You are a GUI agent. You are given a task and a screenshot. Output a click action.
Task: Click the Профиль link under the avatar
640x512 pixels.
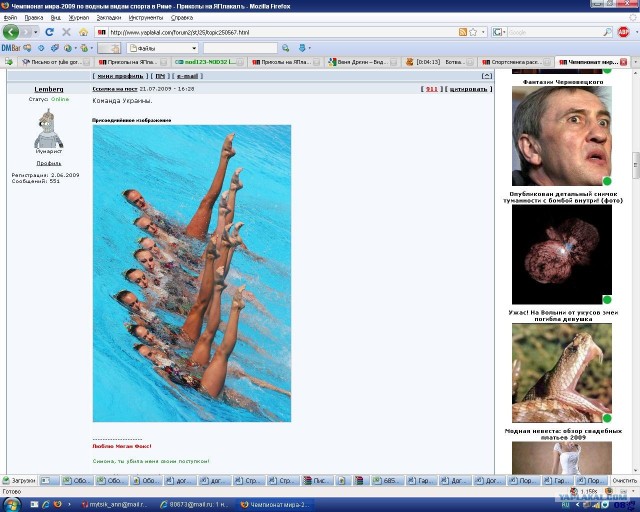(49, 163)
